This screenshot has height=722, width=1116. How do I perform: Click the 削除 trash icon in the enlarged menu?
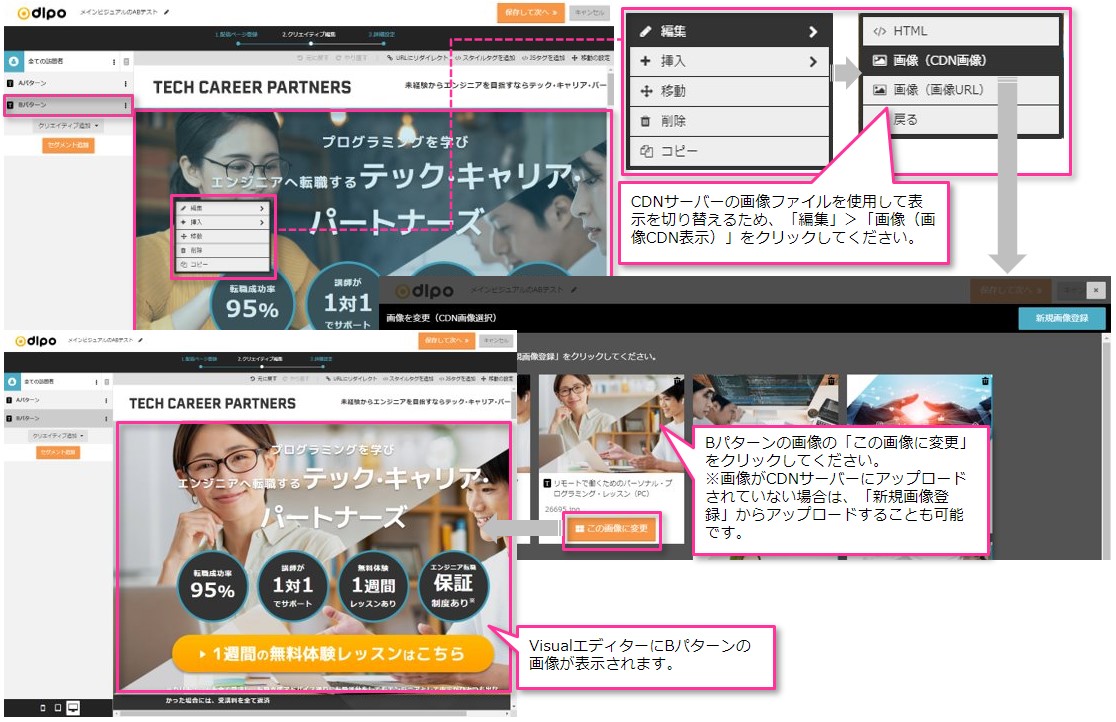(x=646, y=121)
